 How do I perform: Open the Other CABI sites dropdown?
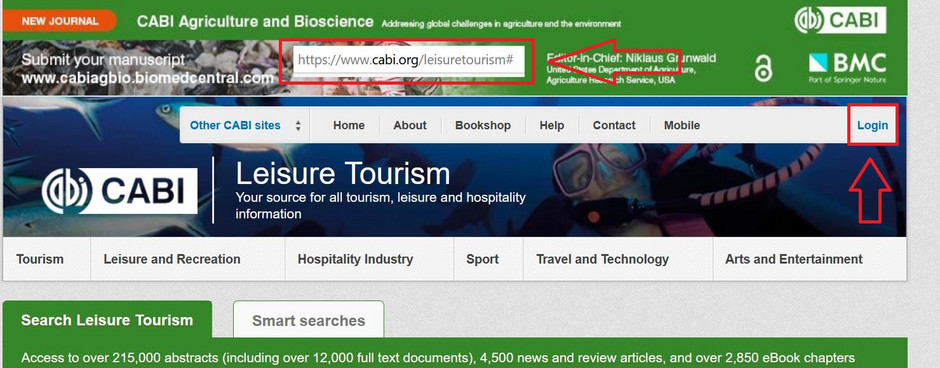[245, 125]
